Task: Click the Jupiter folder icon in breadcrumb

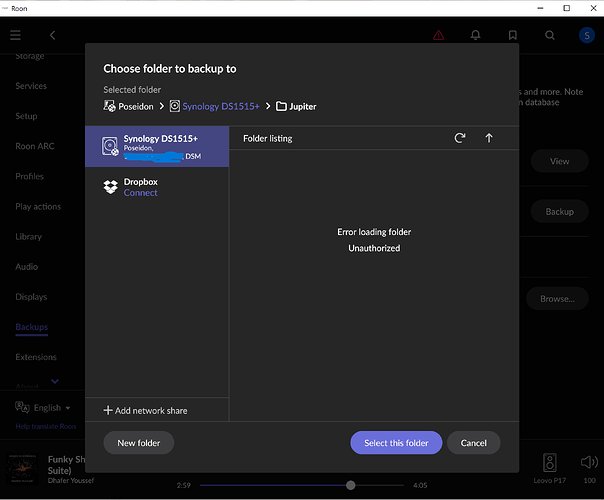Action: click(281, 106)
